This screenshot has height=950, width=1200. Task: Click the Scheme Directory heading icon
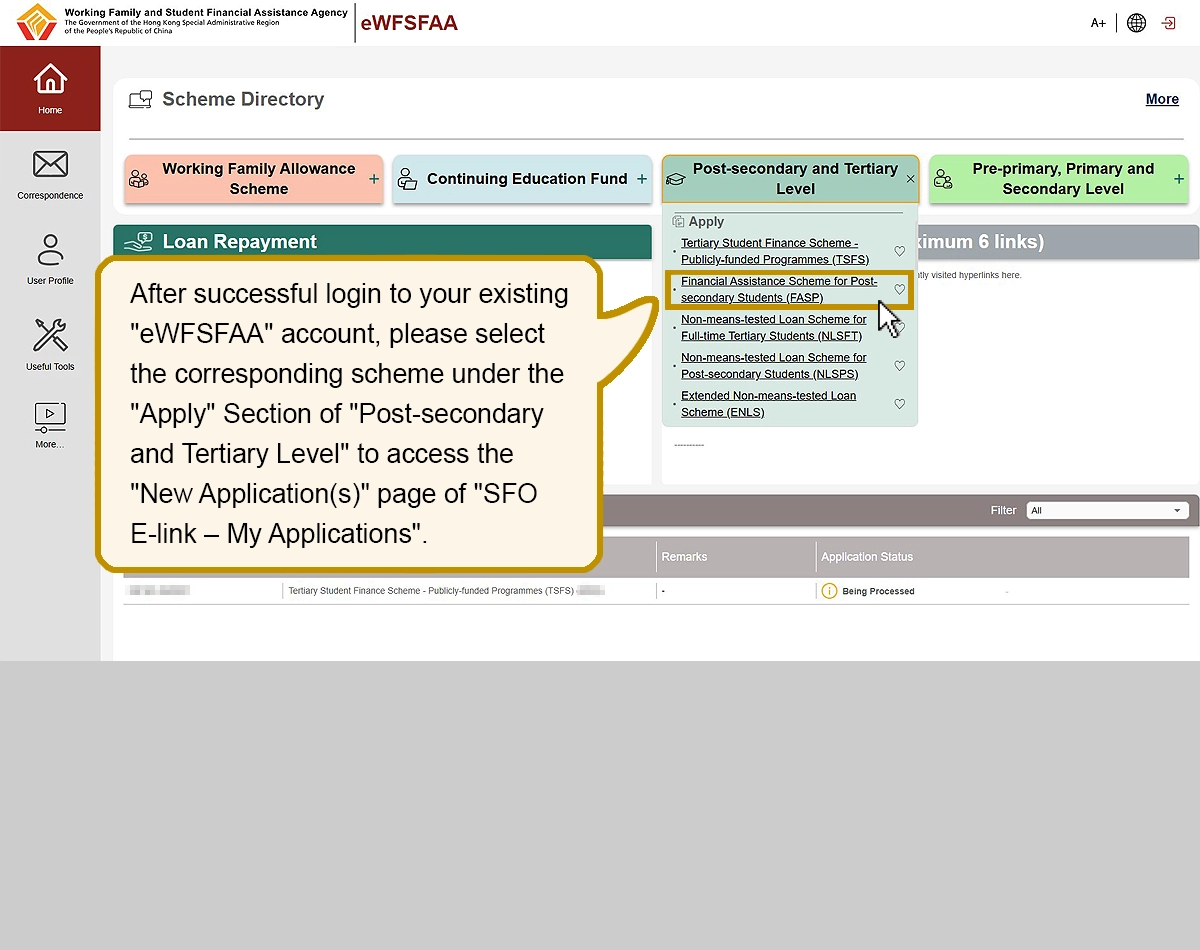point(140,99)
